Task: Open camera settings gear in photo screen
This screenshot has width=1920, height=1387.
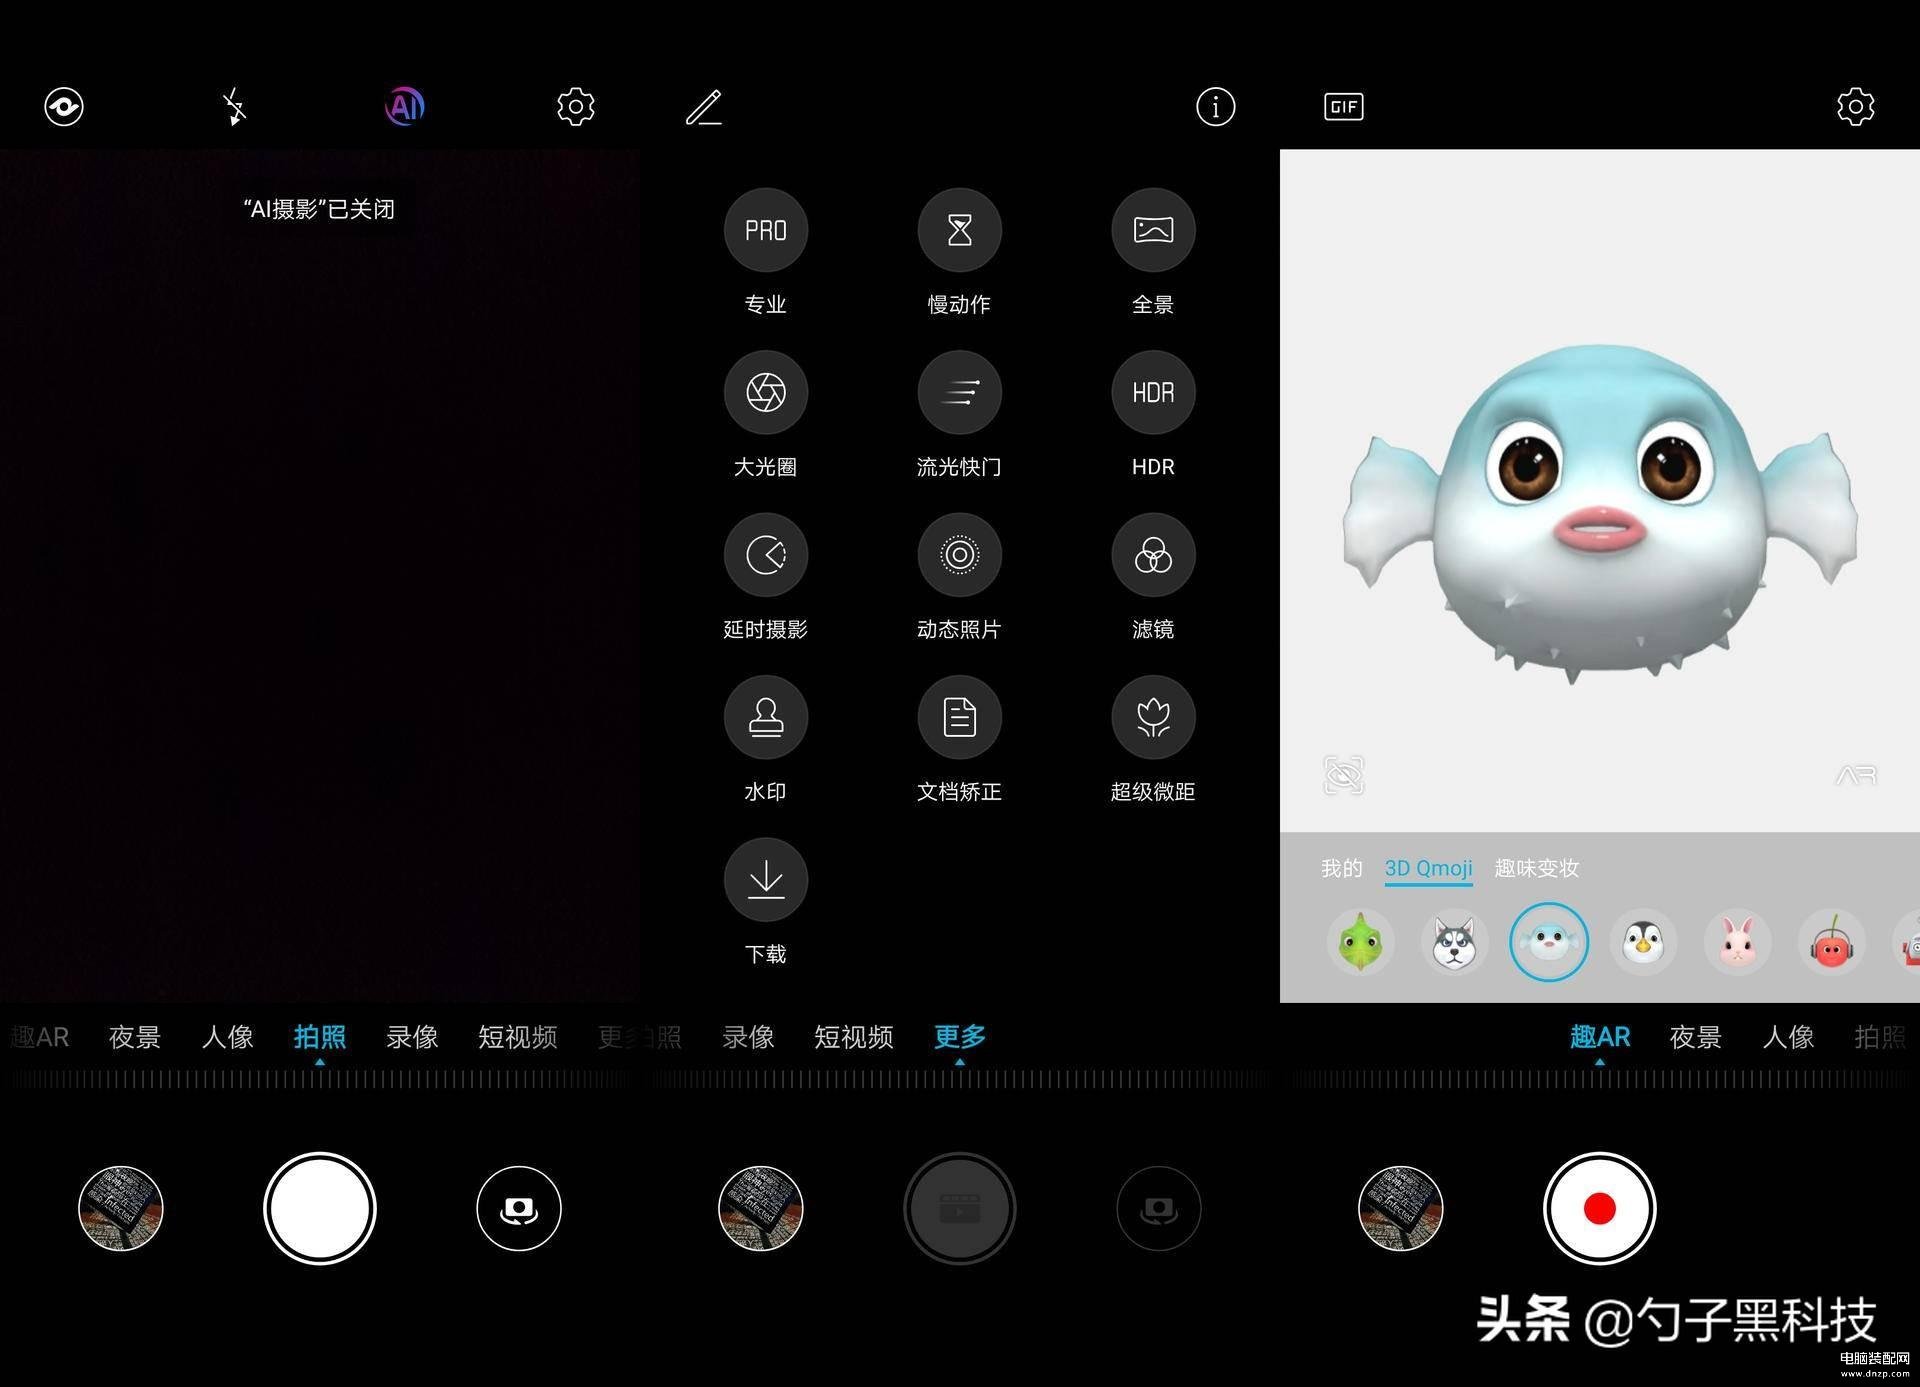Action: point(575,106)
